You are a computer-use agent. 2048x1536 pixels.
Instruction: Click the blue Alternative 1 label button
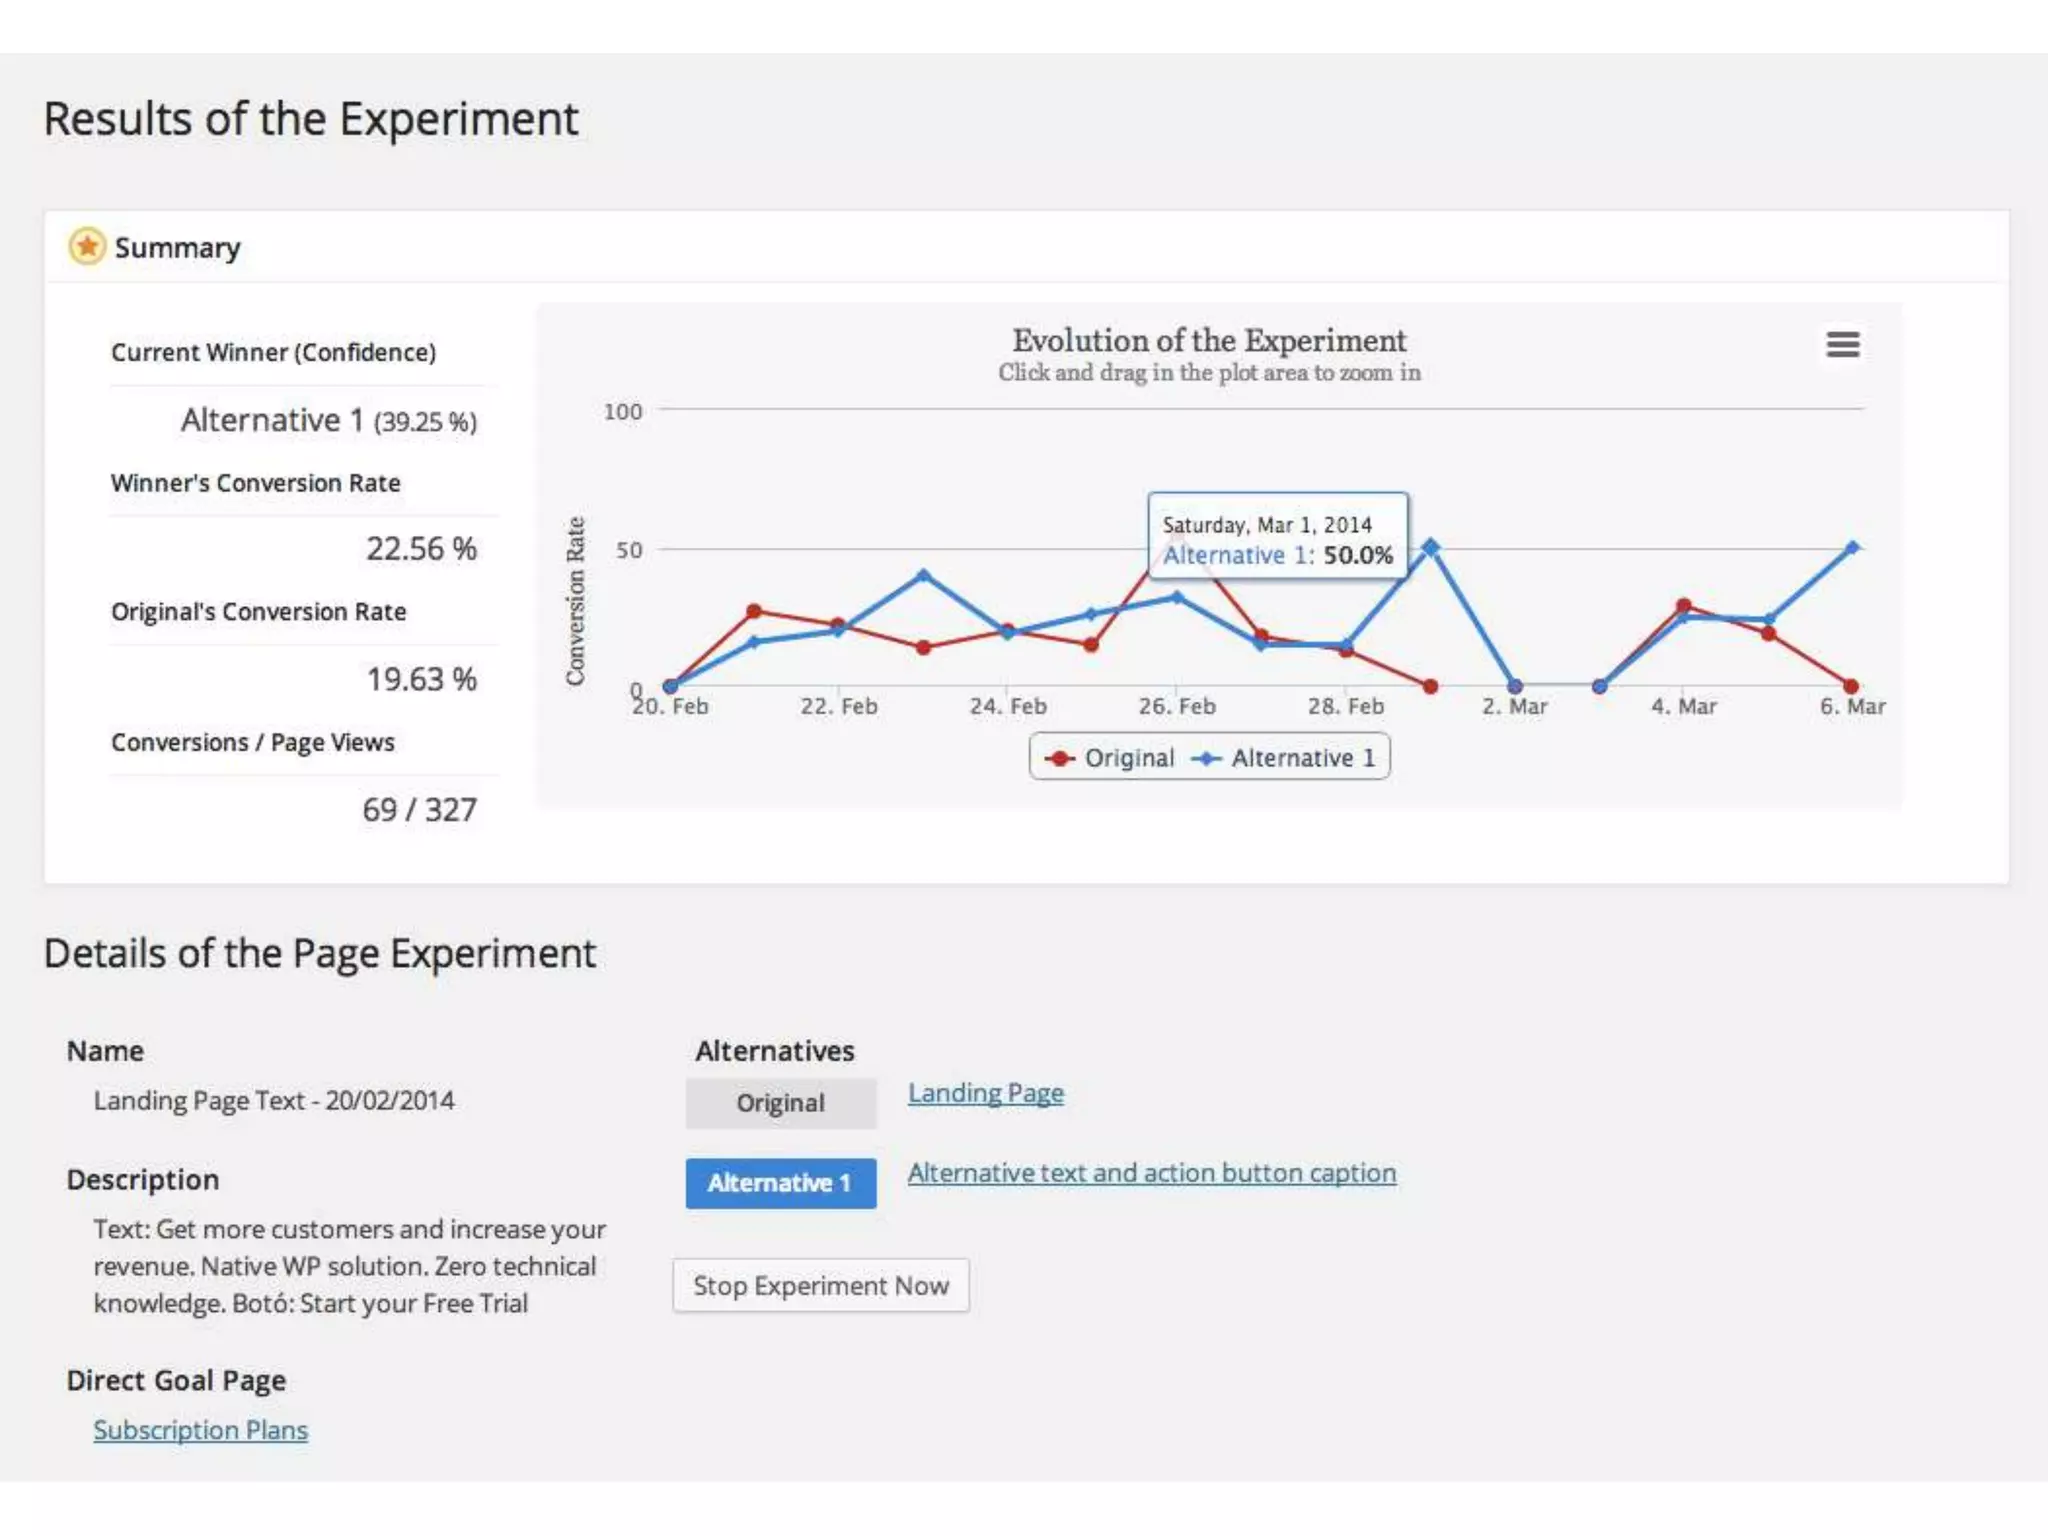(780, 1183)
